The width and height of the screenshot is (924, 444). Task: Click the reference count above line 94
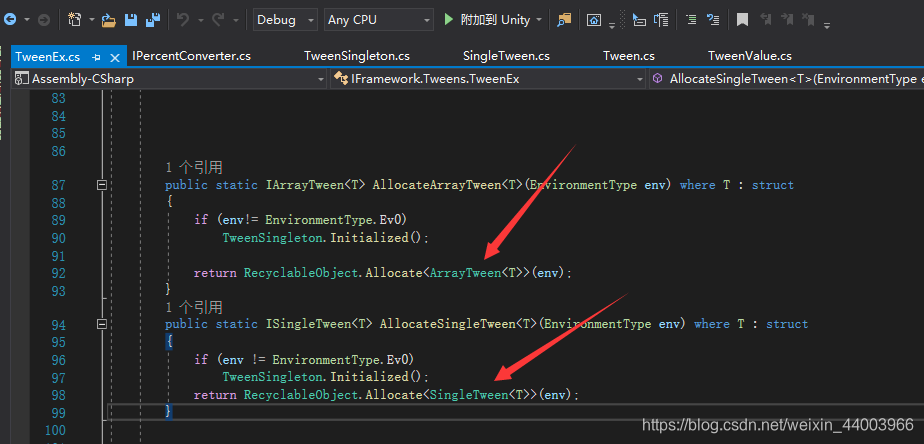tap(194, 307)
